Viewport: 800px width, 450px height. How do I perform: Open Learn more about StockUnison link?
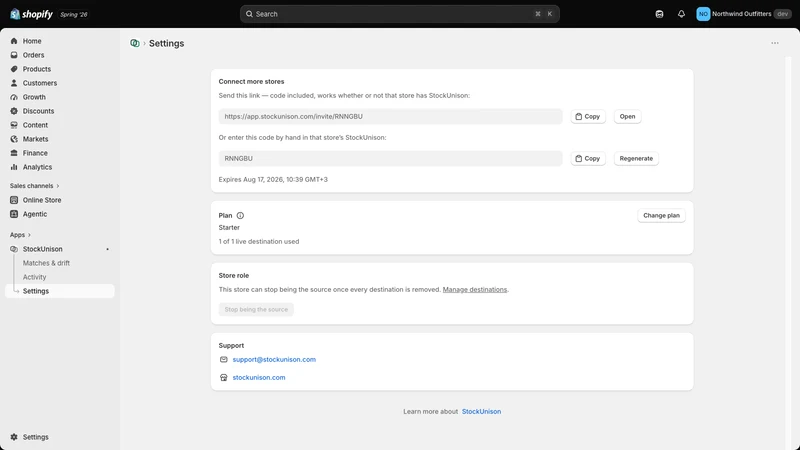click(481, 411)
